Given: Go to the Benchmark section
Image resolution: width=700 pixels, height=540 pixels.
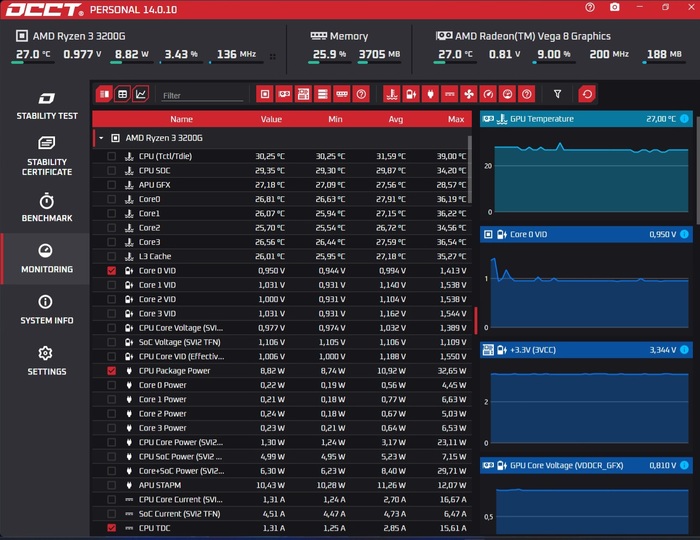Looking at the screenshot, I should coord(46,207).
